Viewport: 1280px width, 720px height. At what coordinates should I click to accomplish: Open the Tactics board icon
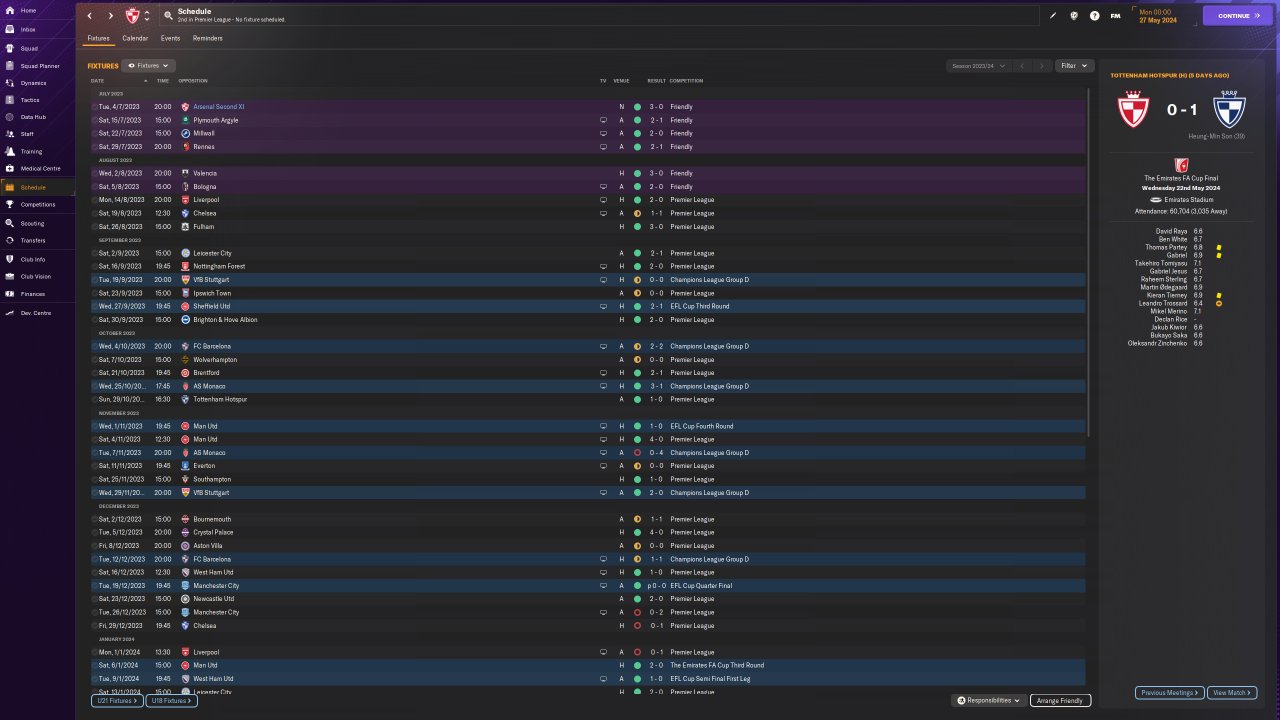tap(9, 100)
